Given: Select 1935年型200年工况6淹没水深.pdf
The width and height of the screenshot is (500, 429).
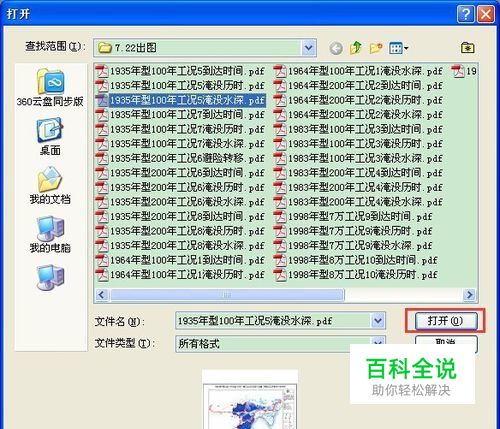Looking at the screenshot, I should click(180, 202).
